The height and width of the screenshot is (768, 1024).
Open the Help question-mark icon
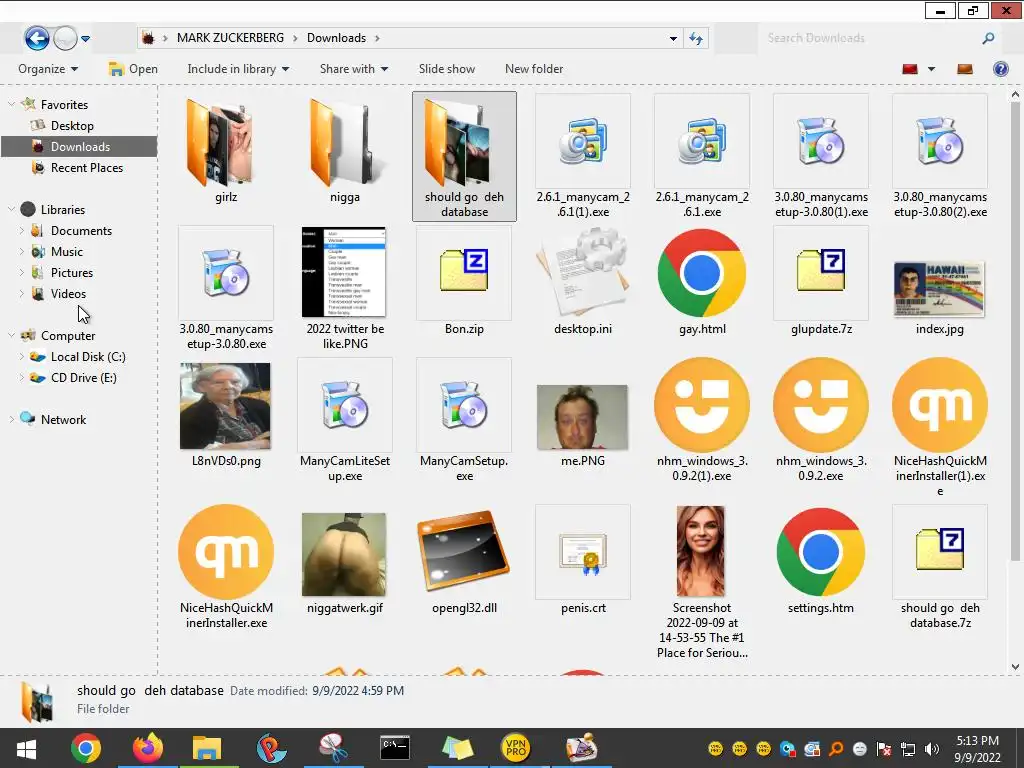(x=1000, y=69)
